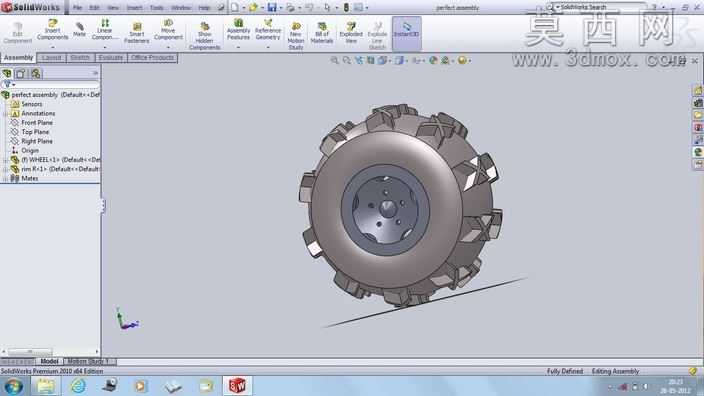Click the Options icon in top toolbar
The width and height of the screenshot is (704, 396).
[358, 7]
